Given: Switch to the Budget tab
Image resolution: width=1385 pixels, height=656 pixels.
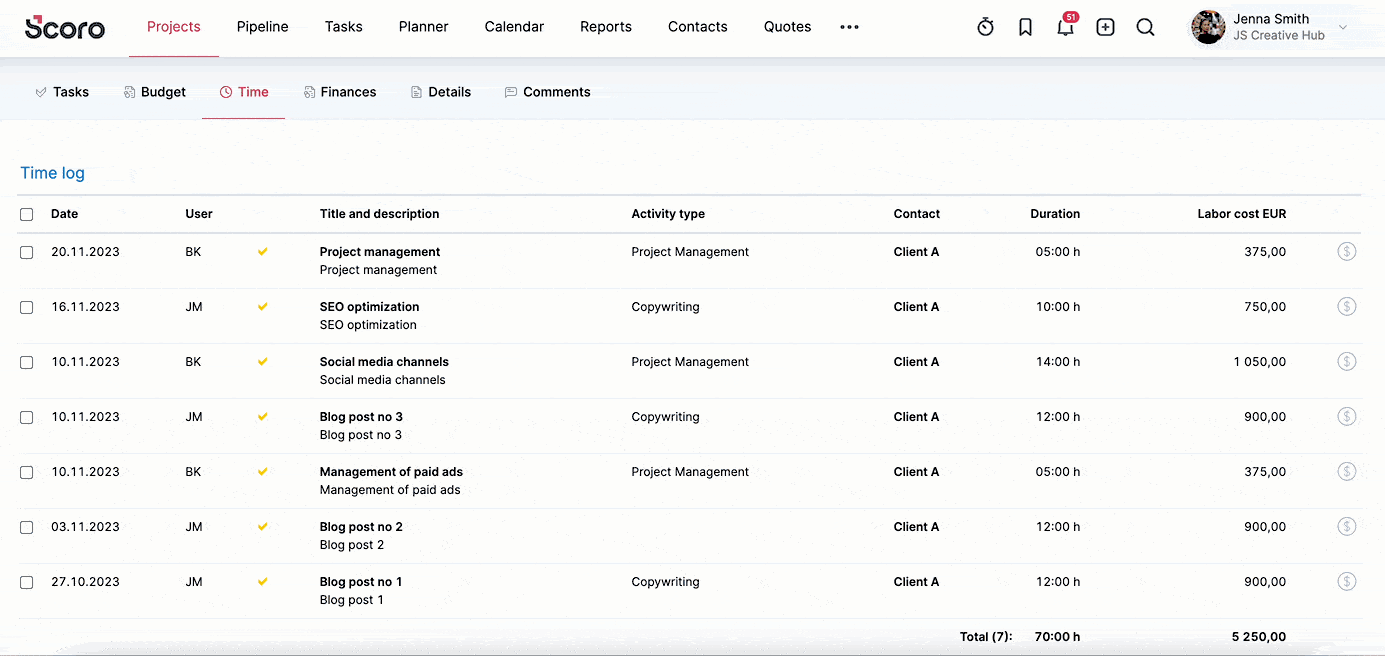Looking at the screenshot, I should [155, 92].
